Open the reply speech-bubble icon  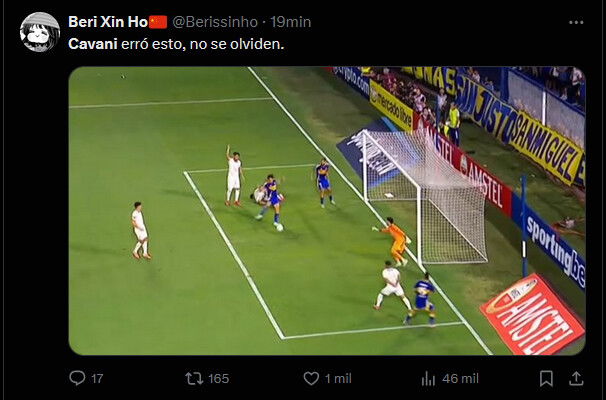coord(77,378)
